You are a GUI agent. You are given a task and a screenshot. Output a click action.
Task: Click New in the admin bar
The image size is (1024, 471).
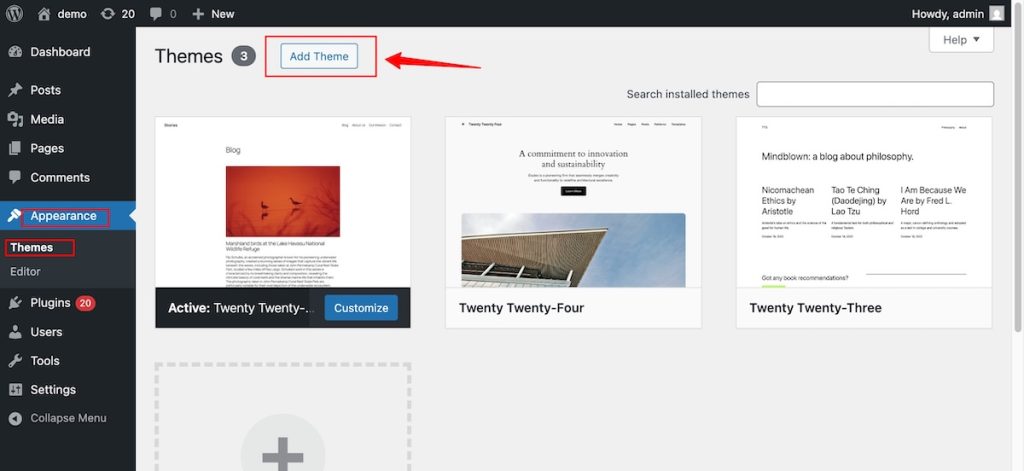point(223,14)
